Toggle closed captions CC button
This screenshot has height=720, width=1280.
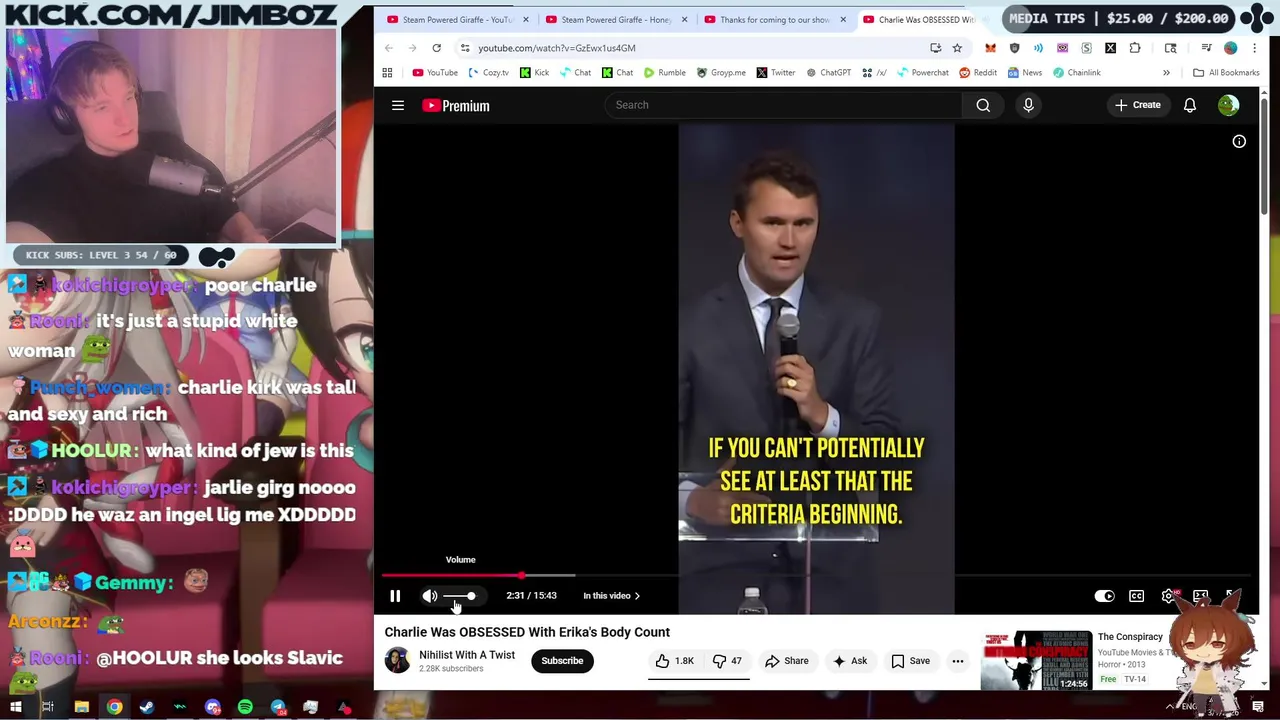point(1137,596)
